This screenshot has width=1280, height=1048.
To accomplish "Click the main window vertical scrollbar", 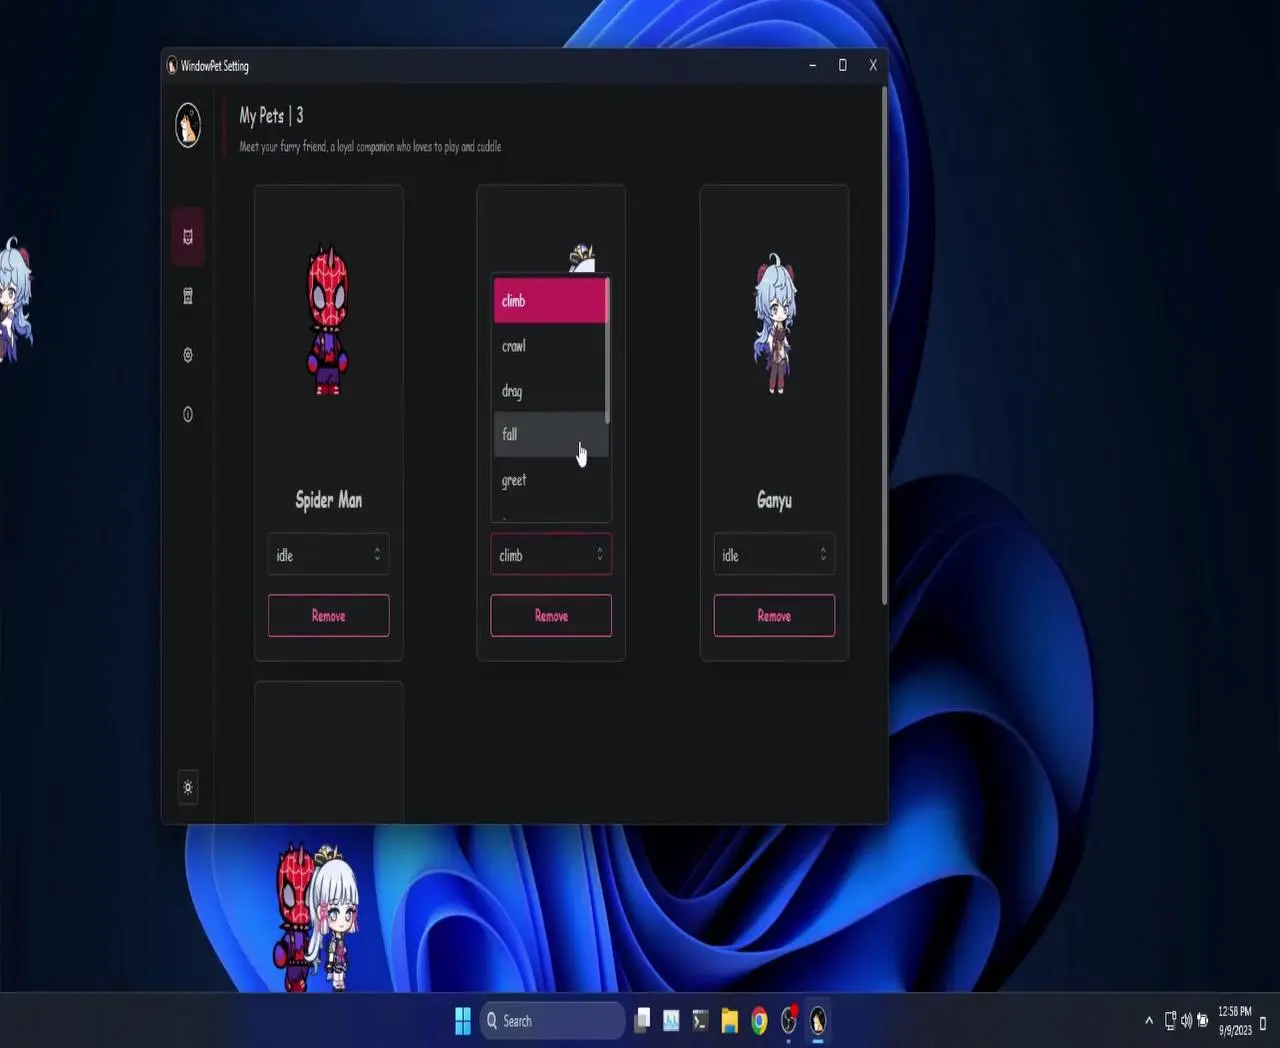I will coord(884,345).
